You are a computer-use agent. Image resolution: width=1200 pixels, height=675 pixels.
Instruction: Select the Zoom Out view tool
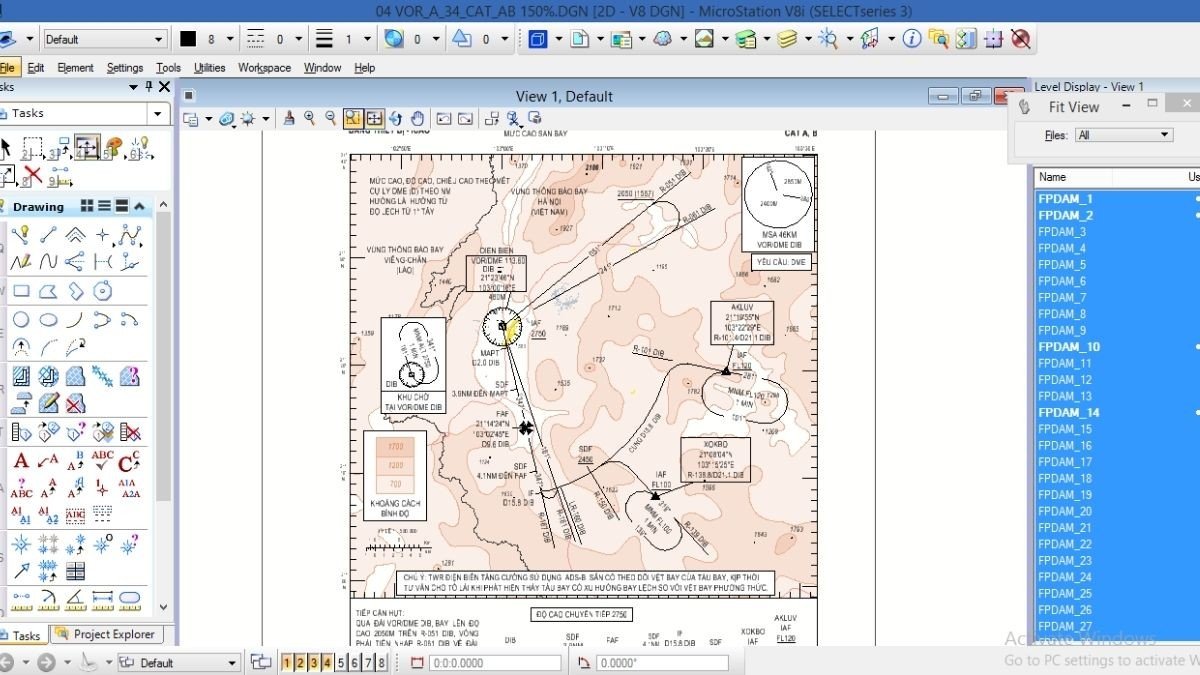(330, 118)
